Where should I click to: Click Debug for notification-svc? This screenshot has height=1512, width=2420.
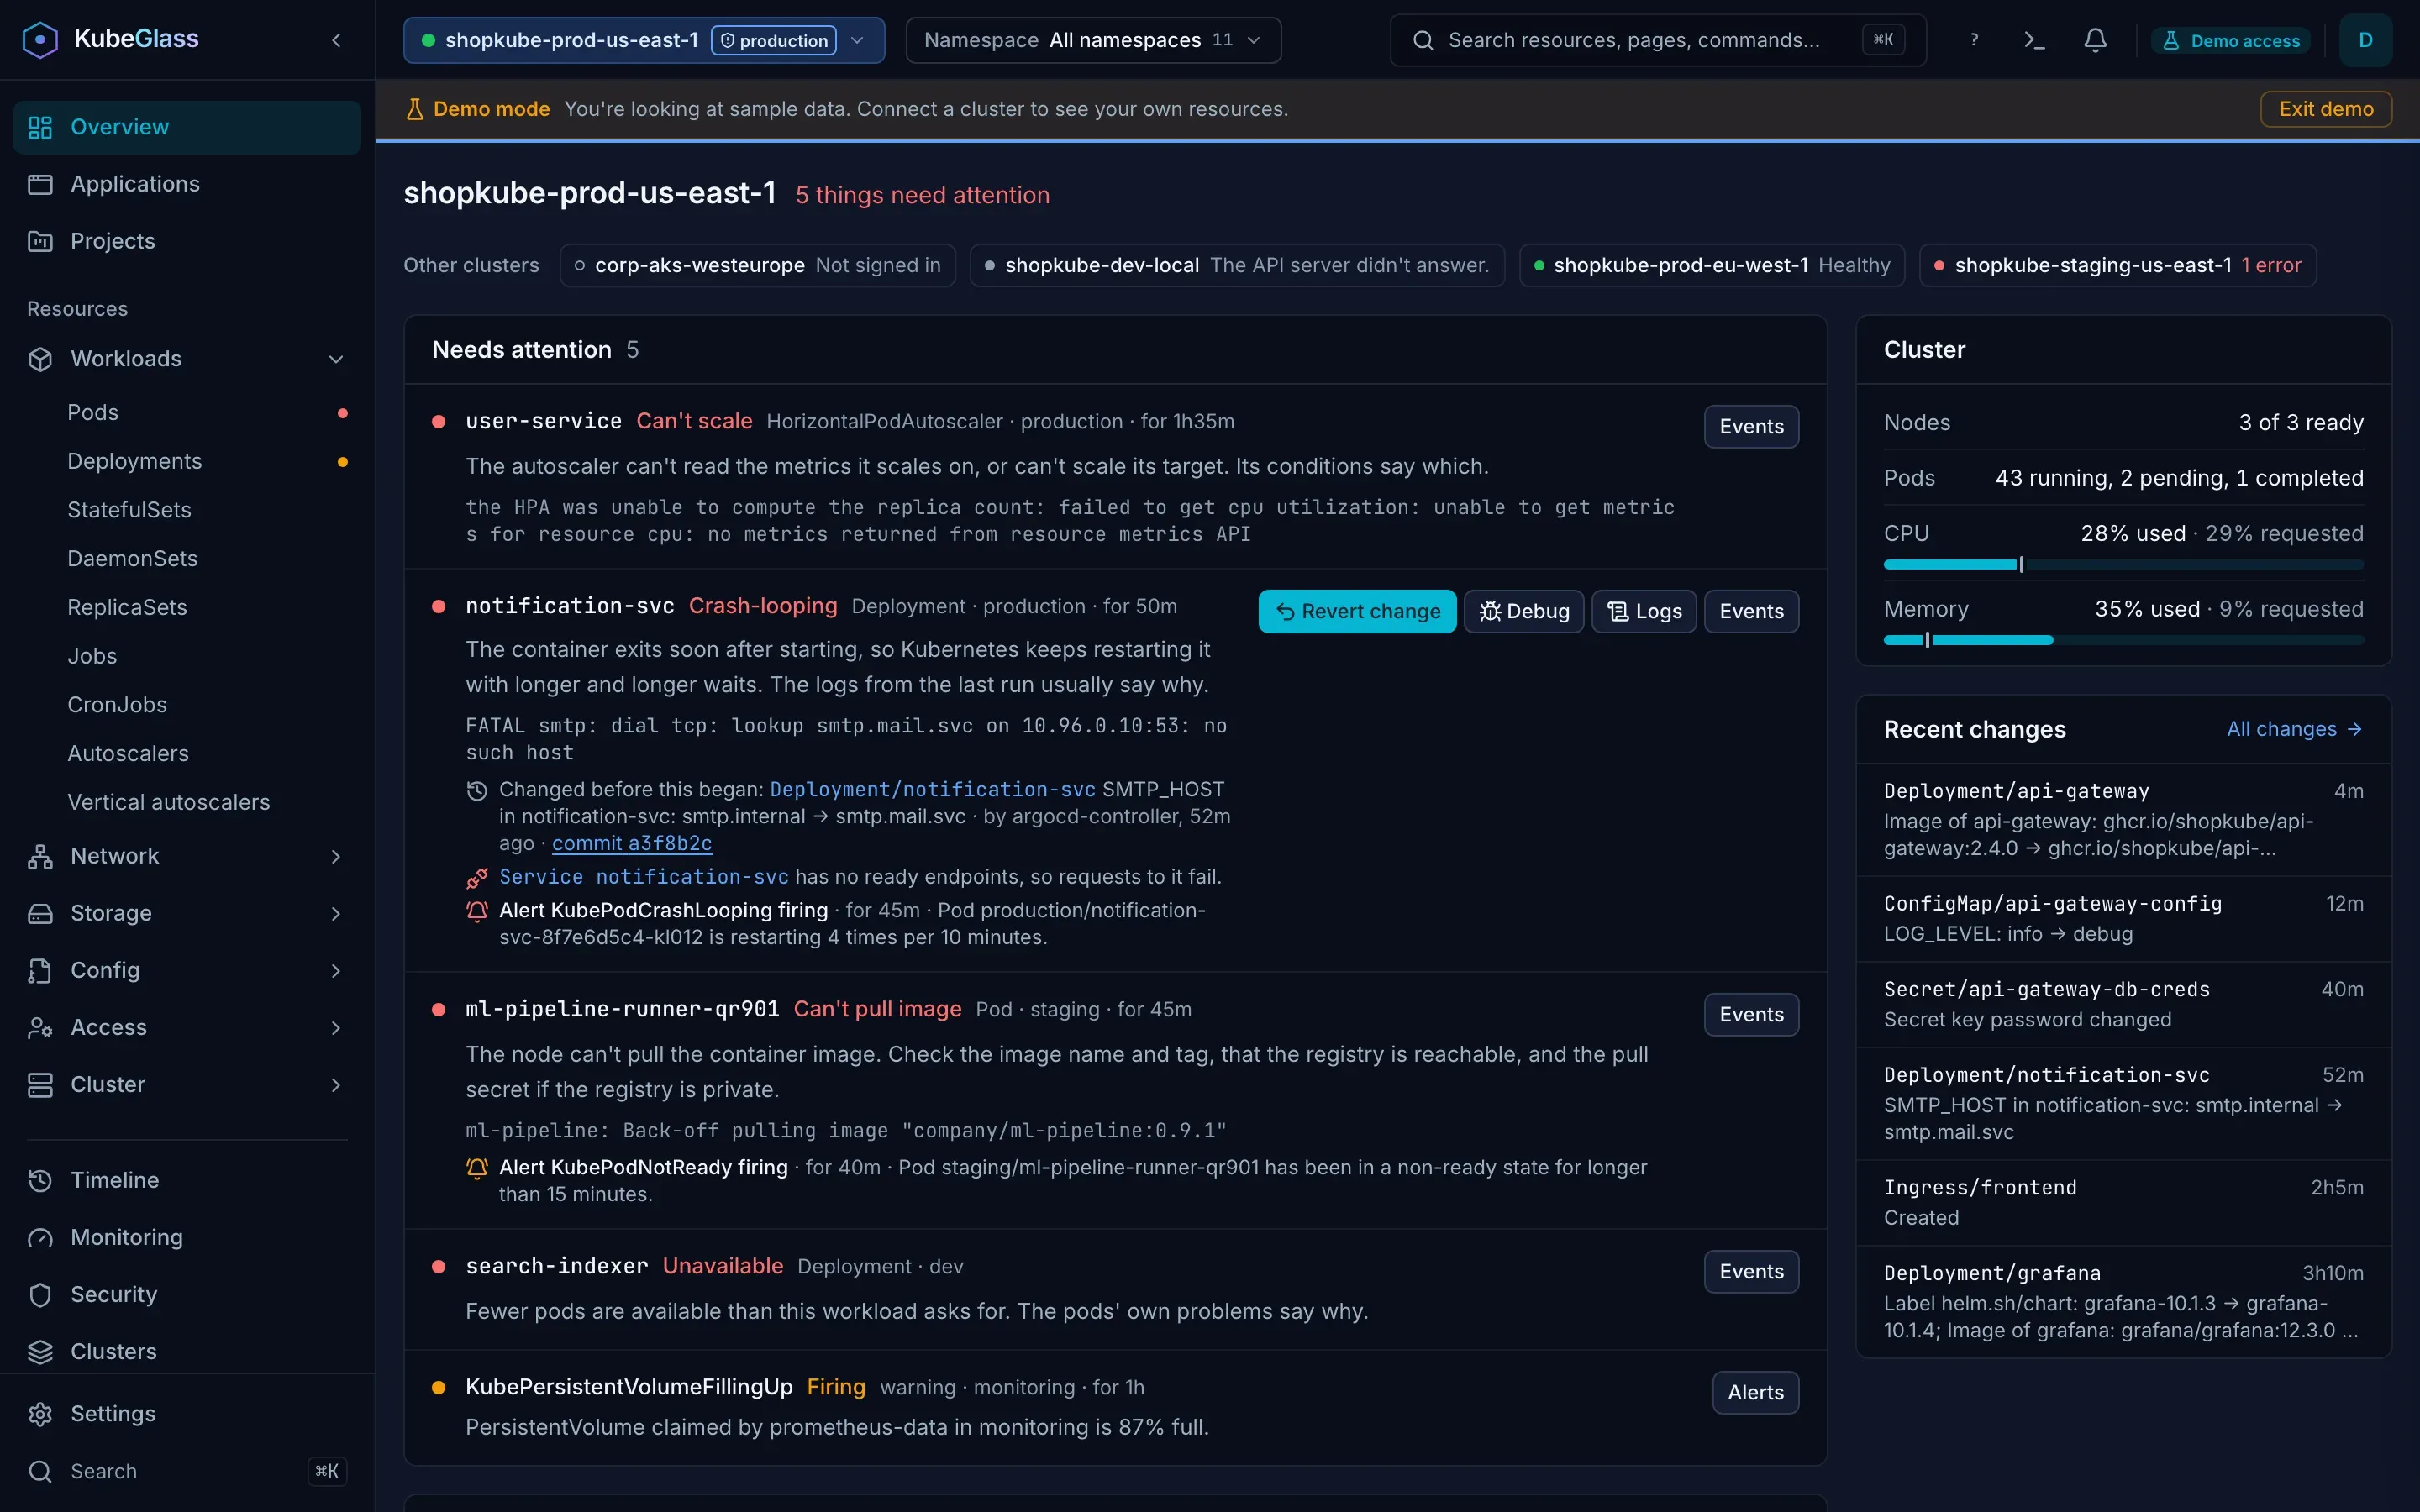click(x=1523, y=611)
